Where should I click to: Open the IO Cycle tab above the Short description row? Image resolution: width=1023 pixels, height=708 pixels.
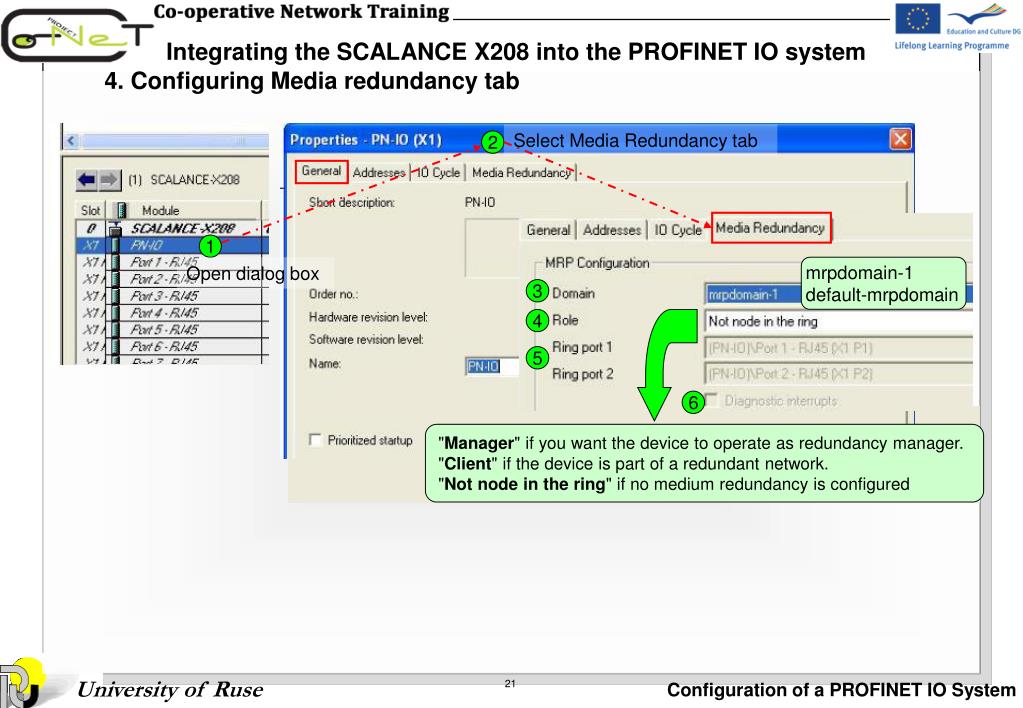[x=438, y=173]
